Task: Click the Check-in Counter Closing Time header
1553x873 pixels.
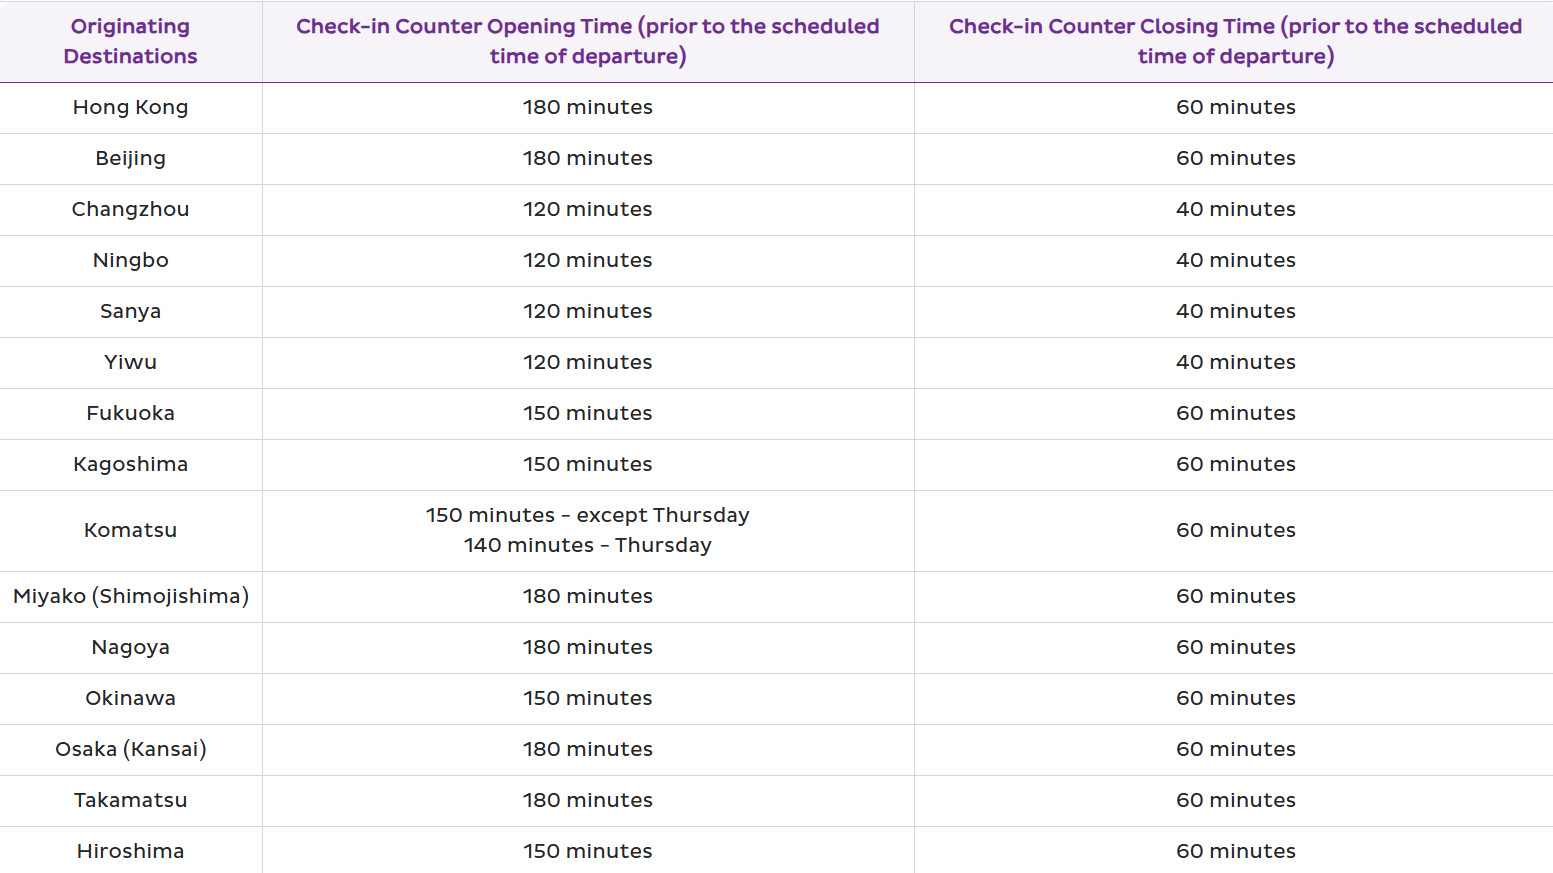Action: 1235,41
